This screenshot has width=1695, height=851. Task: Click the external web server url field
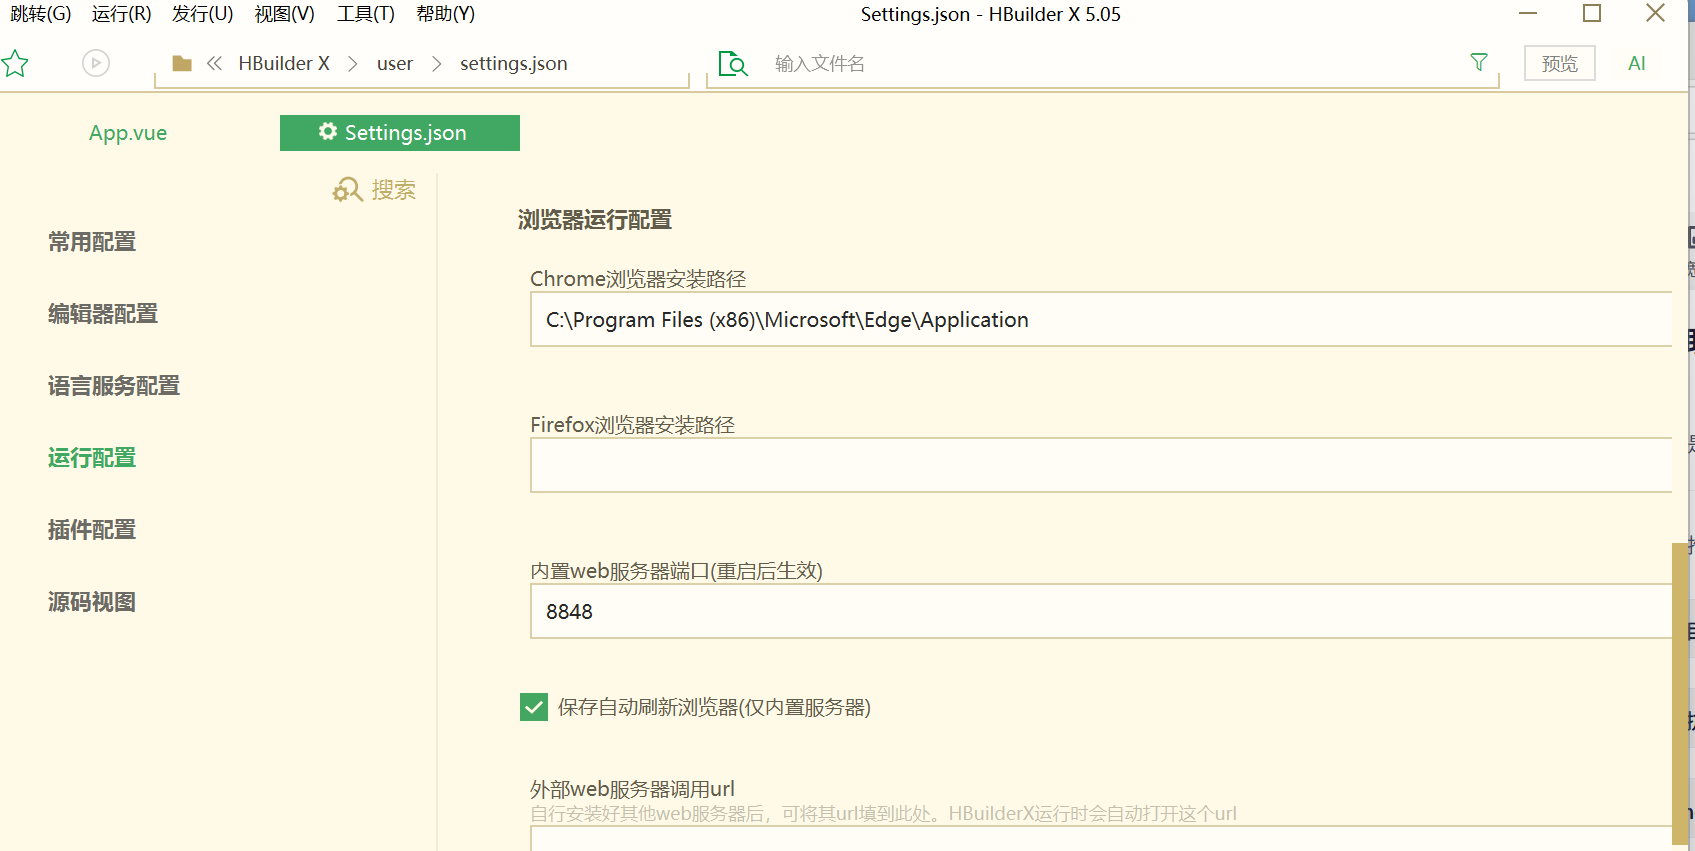click(x=1101, y=839)
